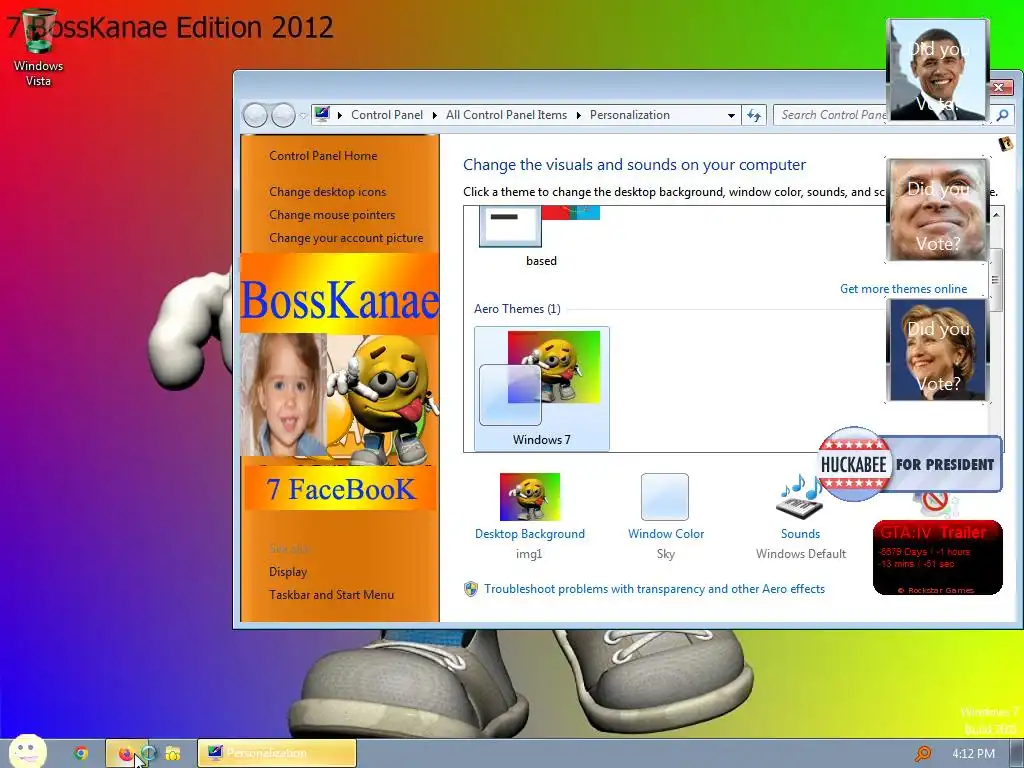
Task: Click All Control Panel Items breadcrumb
Action: coord(506,115)
